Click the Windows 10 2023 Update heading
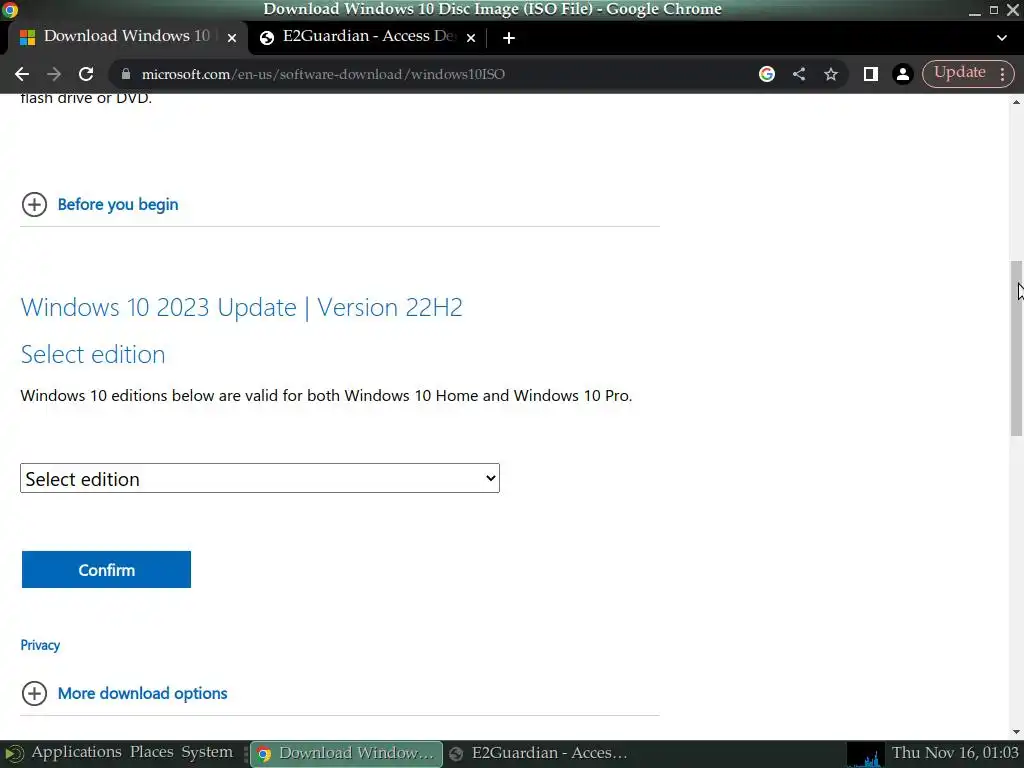Screen dimensions: 1024x768 click(x=241, y=307)
